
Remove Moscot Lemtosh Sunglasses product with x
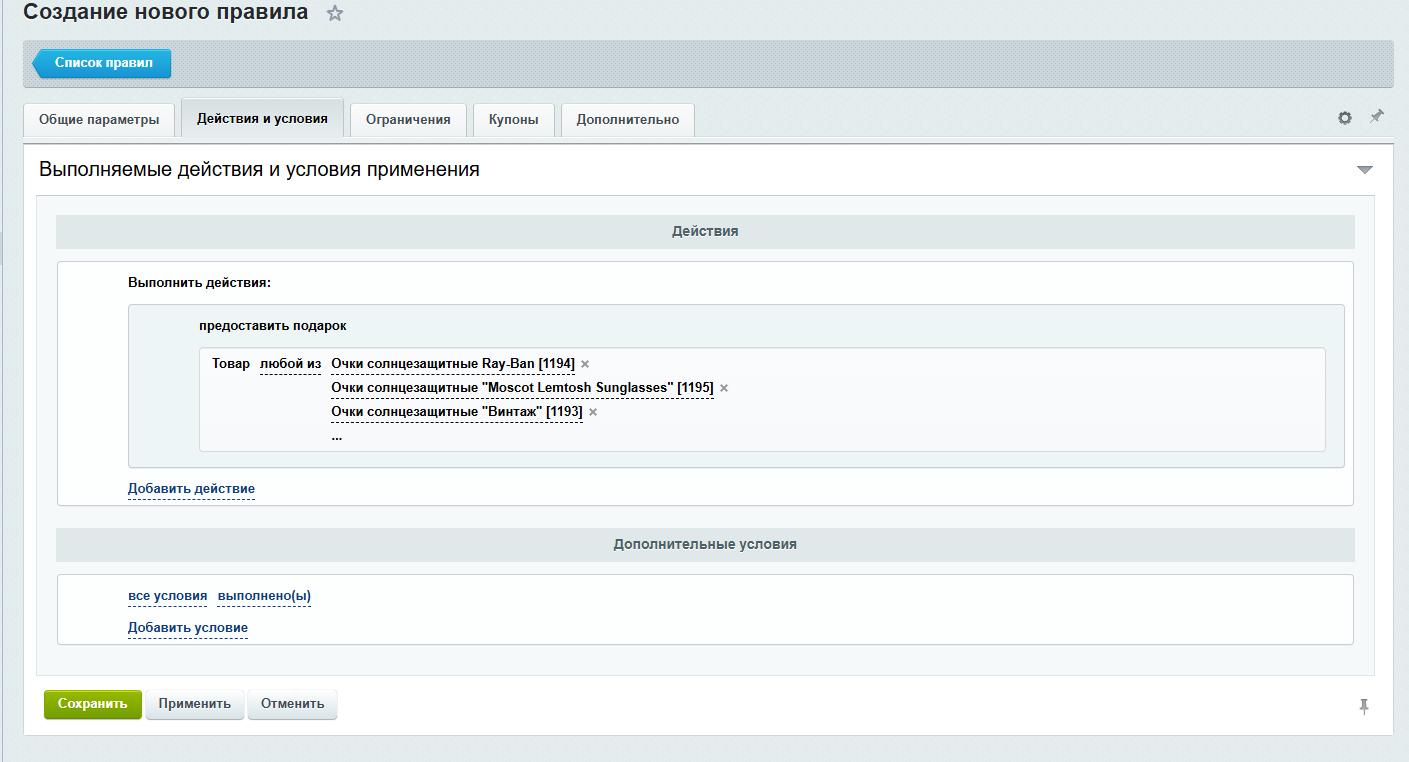(724, 388)
